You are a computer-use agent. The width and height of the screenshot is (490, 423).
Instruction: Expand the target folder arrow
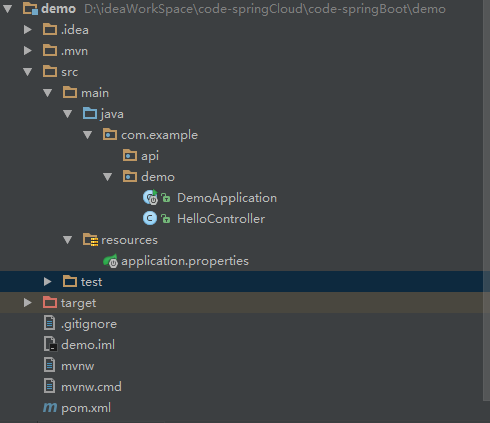pyautogui.click(x=28, y=303)
